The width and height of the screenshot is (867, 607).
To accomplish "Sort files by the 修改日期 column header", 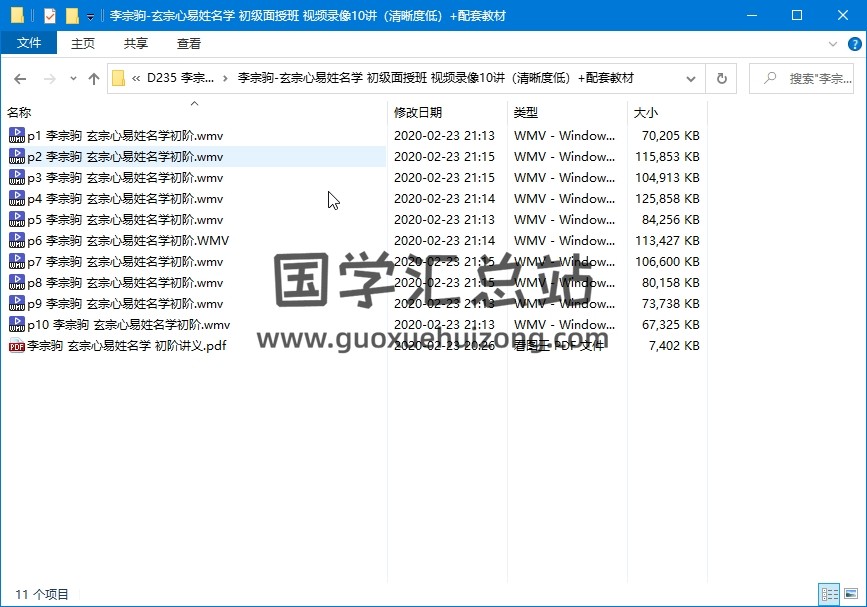I will [418, 113].
